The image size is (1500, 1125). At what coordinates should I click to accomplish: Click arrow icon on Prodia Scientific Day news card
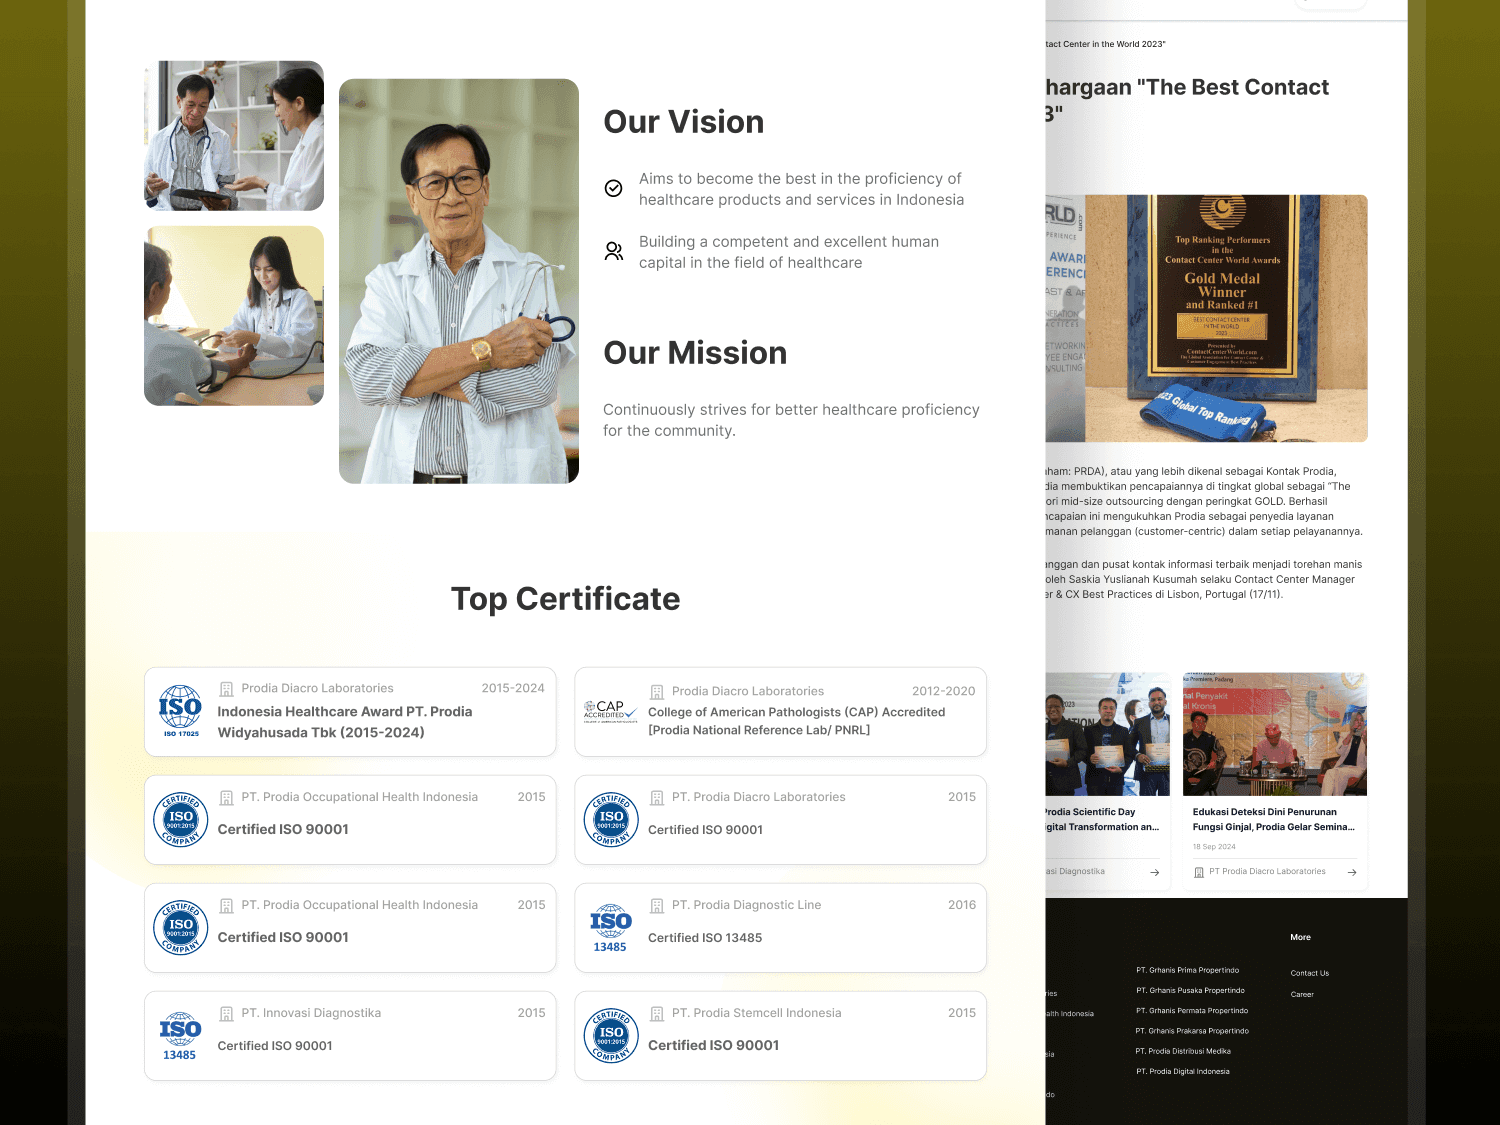tap(1155, 871)
